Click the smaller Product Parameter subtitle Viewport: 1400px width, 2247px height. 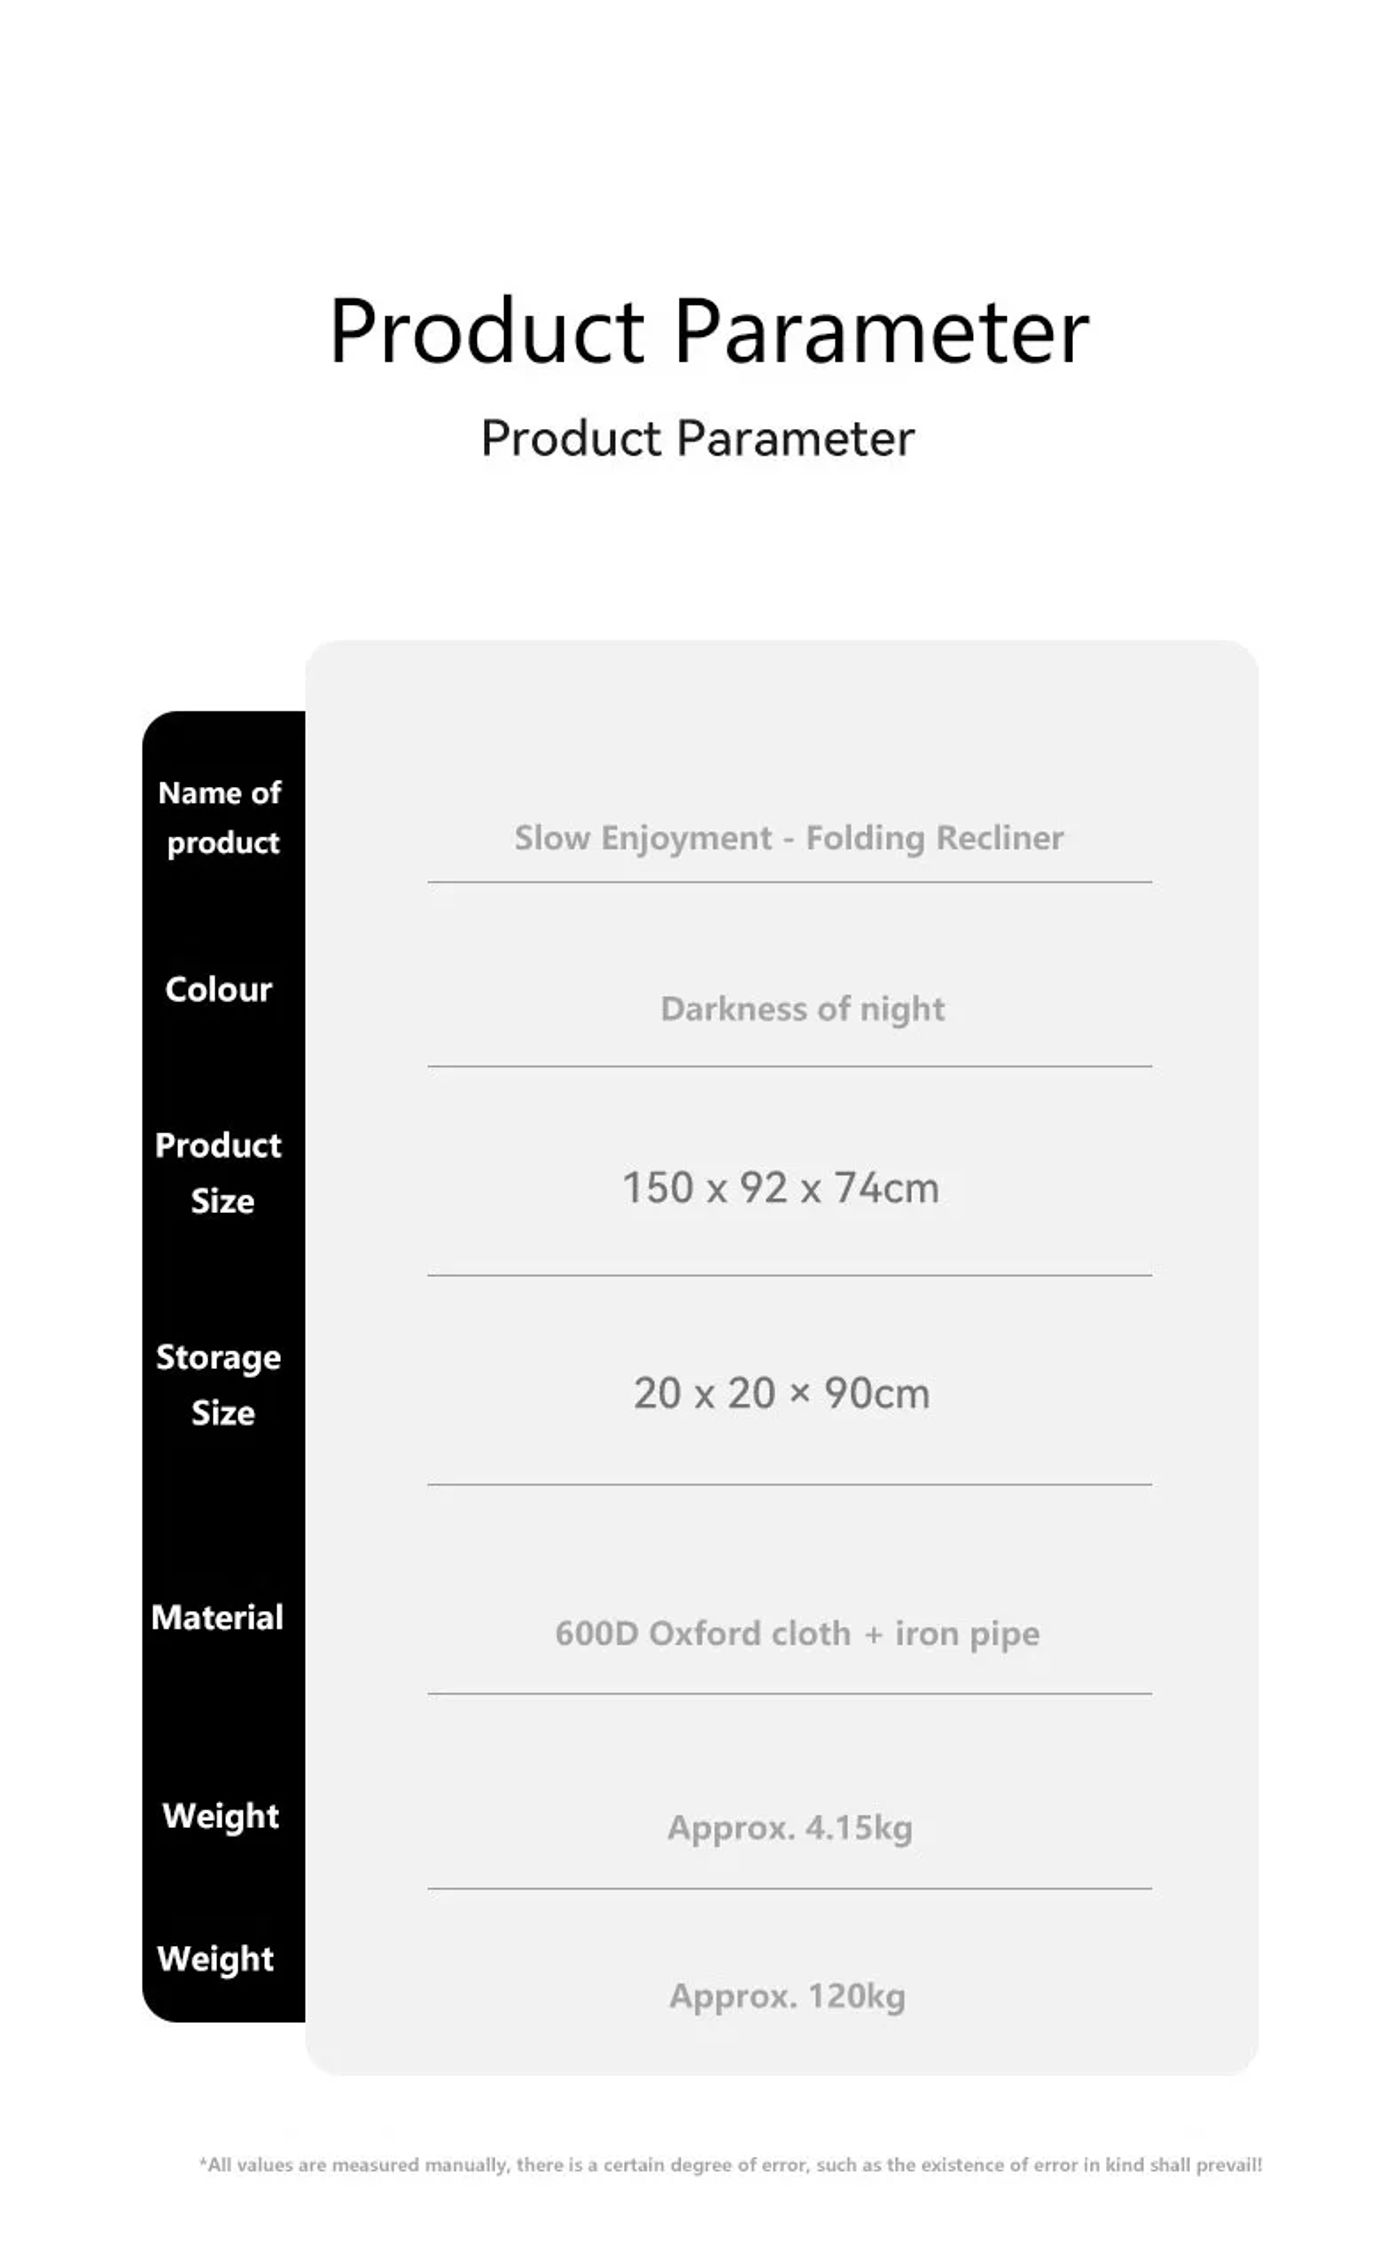(x=697, y=438)
